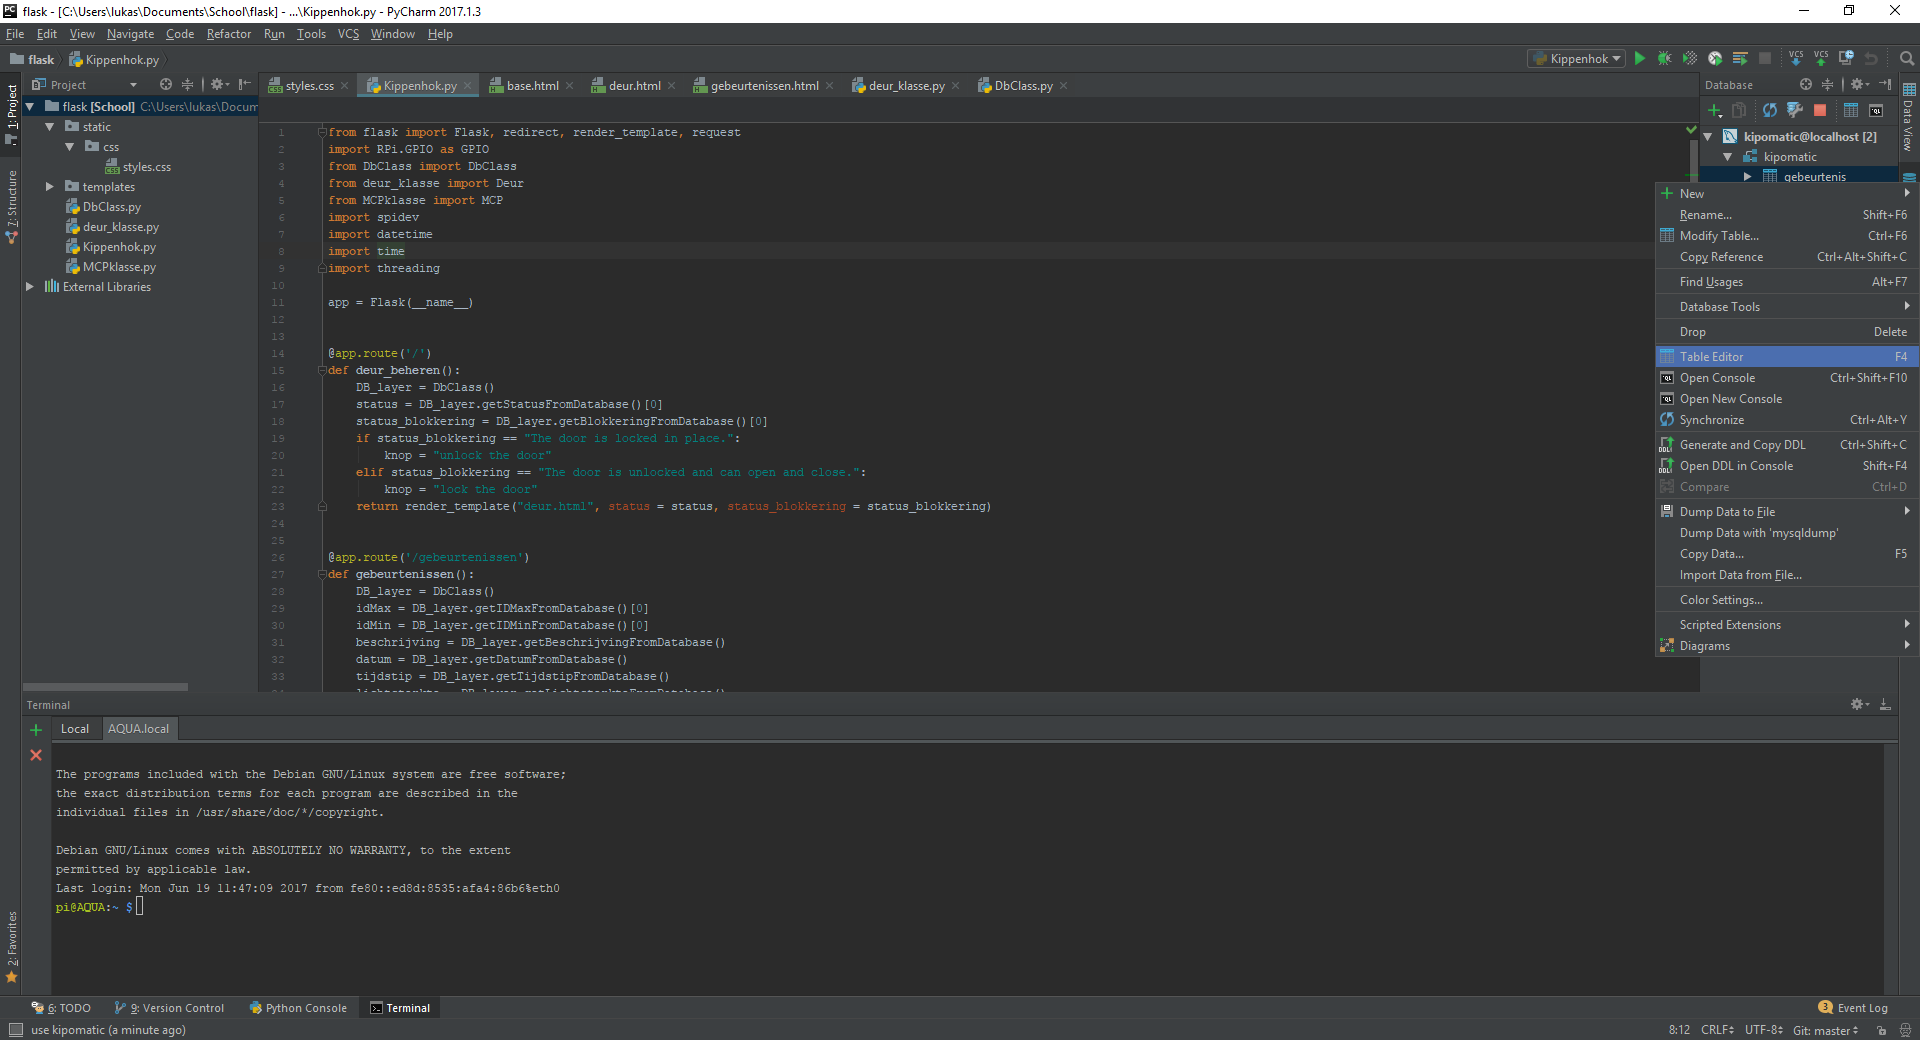Add a new terminal session with the plus icon
The width and height of the screenshot is (1920, 1040).
(36, 730)
